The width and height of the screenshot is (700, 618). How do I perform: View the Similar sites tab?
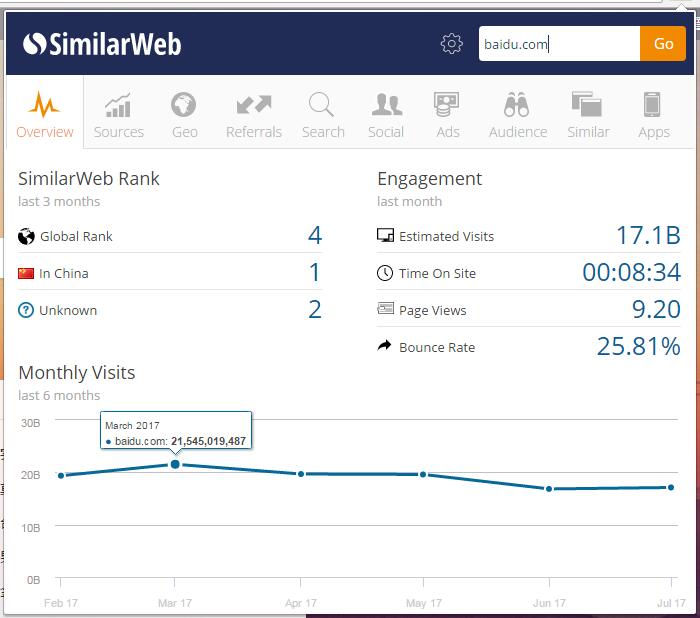click(587, 115)
